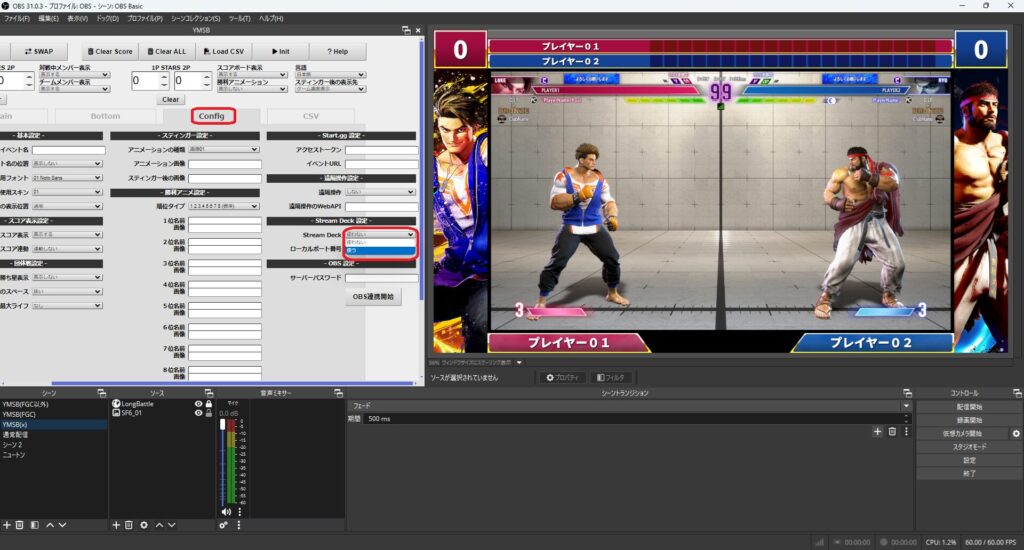Switch to the CSV tab
Screen dimensions: 1024x550
click(311, 116)
